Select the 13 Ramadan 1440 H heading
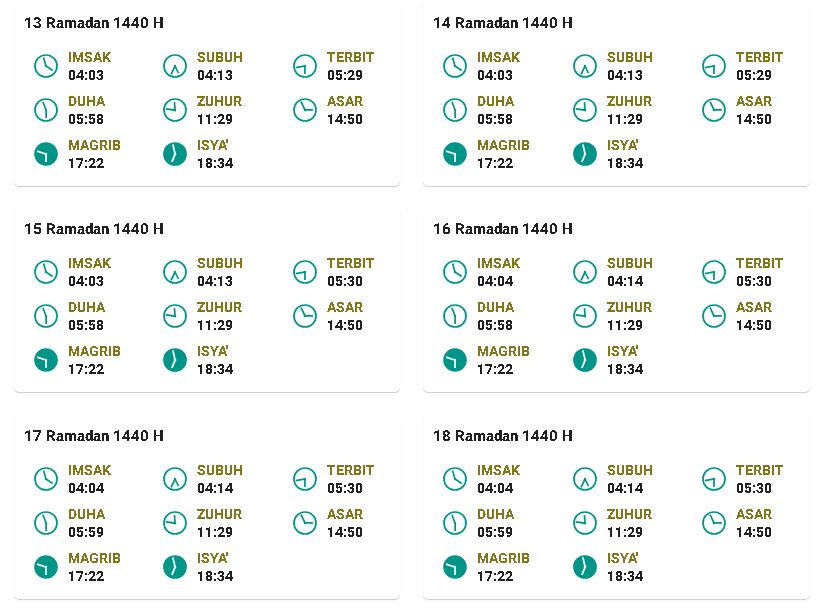826x615 pixels. tap(94, 23)
